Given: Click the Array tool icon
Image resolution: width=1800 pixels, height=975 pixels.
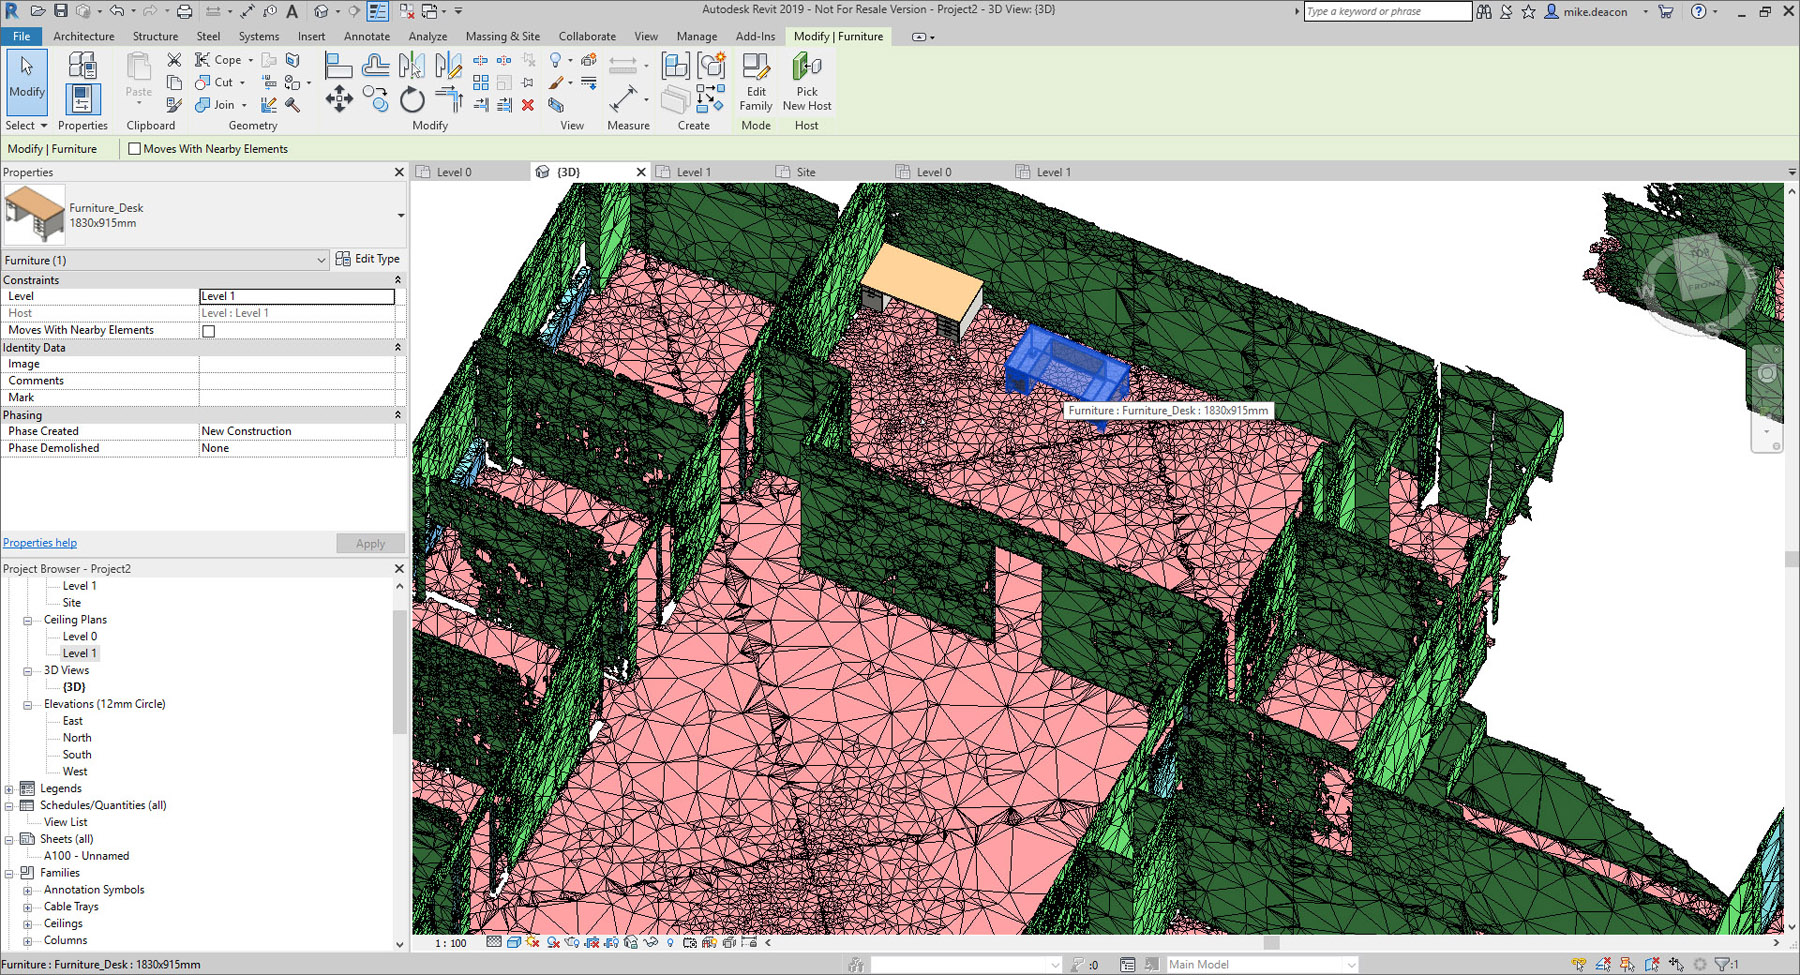Looking at the screenshot, I should pyautogui.click(x=481, y=82).
